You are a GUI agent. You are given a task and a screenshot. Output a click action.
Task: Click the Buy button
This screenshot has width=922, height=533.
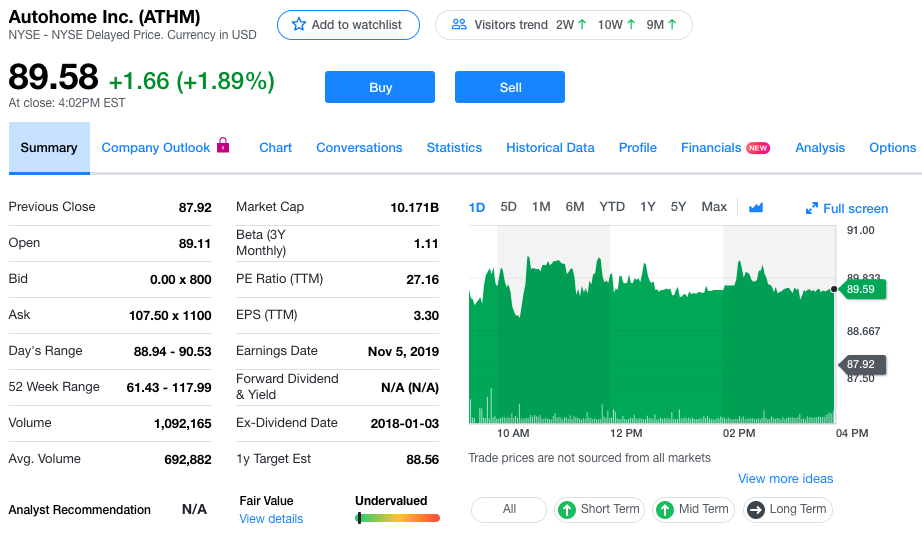(380, 87)
